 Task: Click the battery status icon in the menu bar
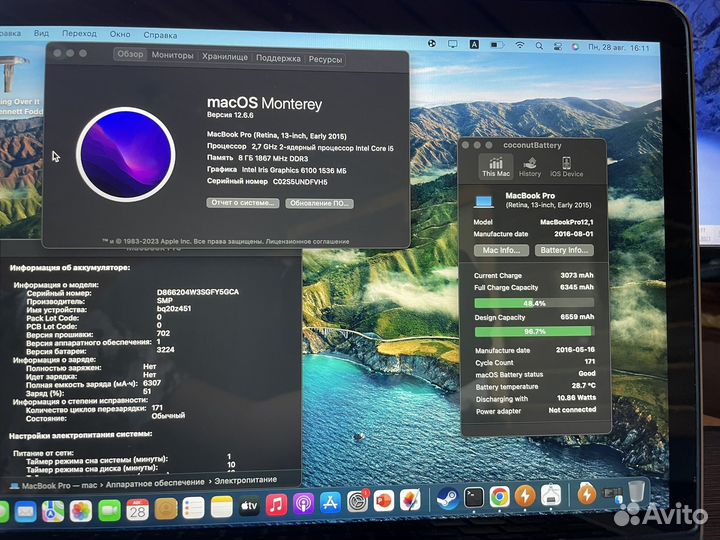point(497,45)
